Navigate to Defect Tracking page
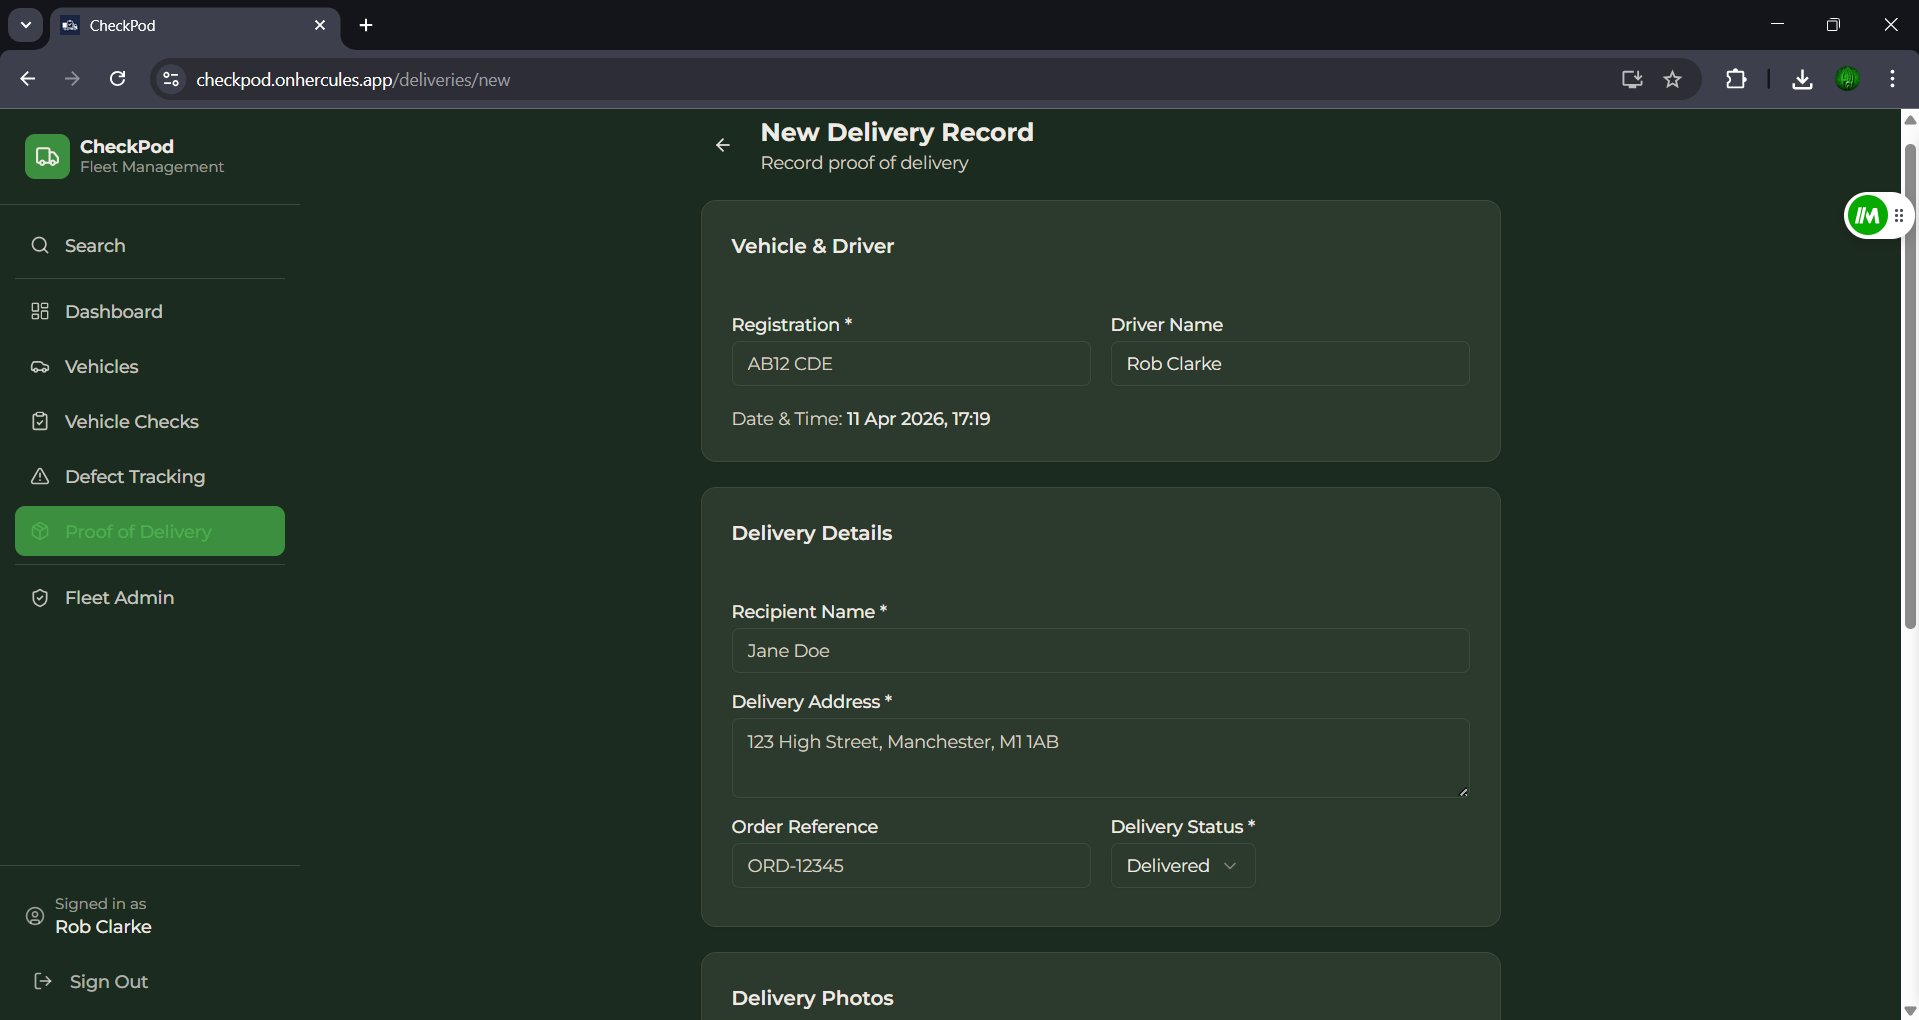 coord(134,477)
